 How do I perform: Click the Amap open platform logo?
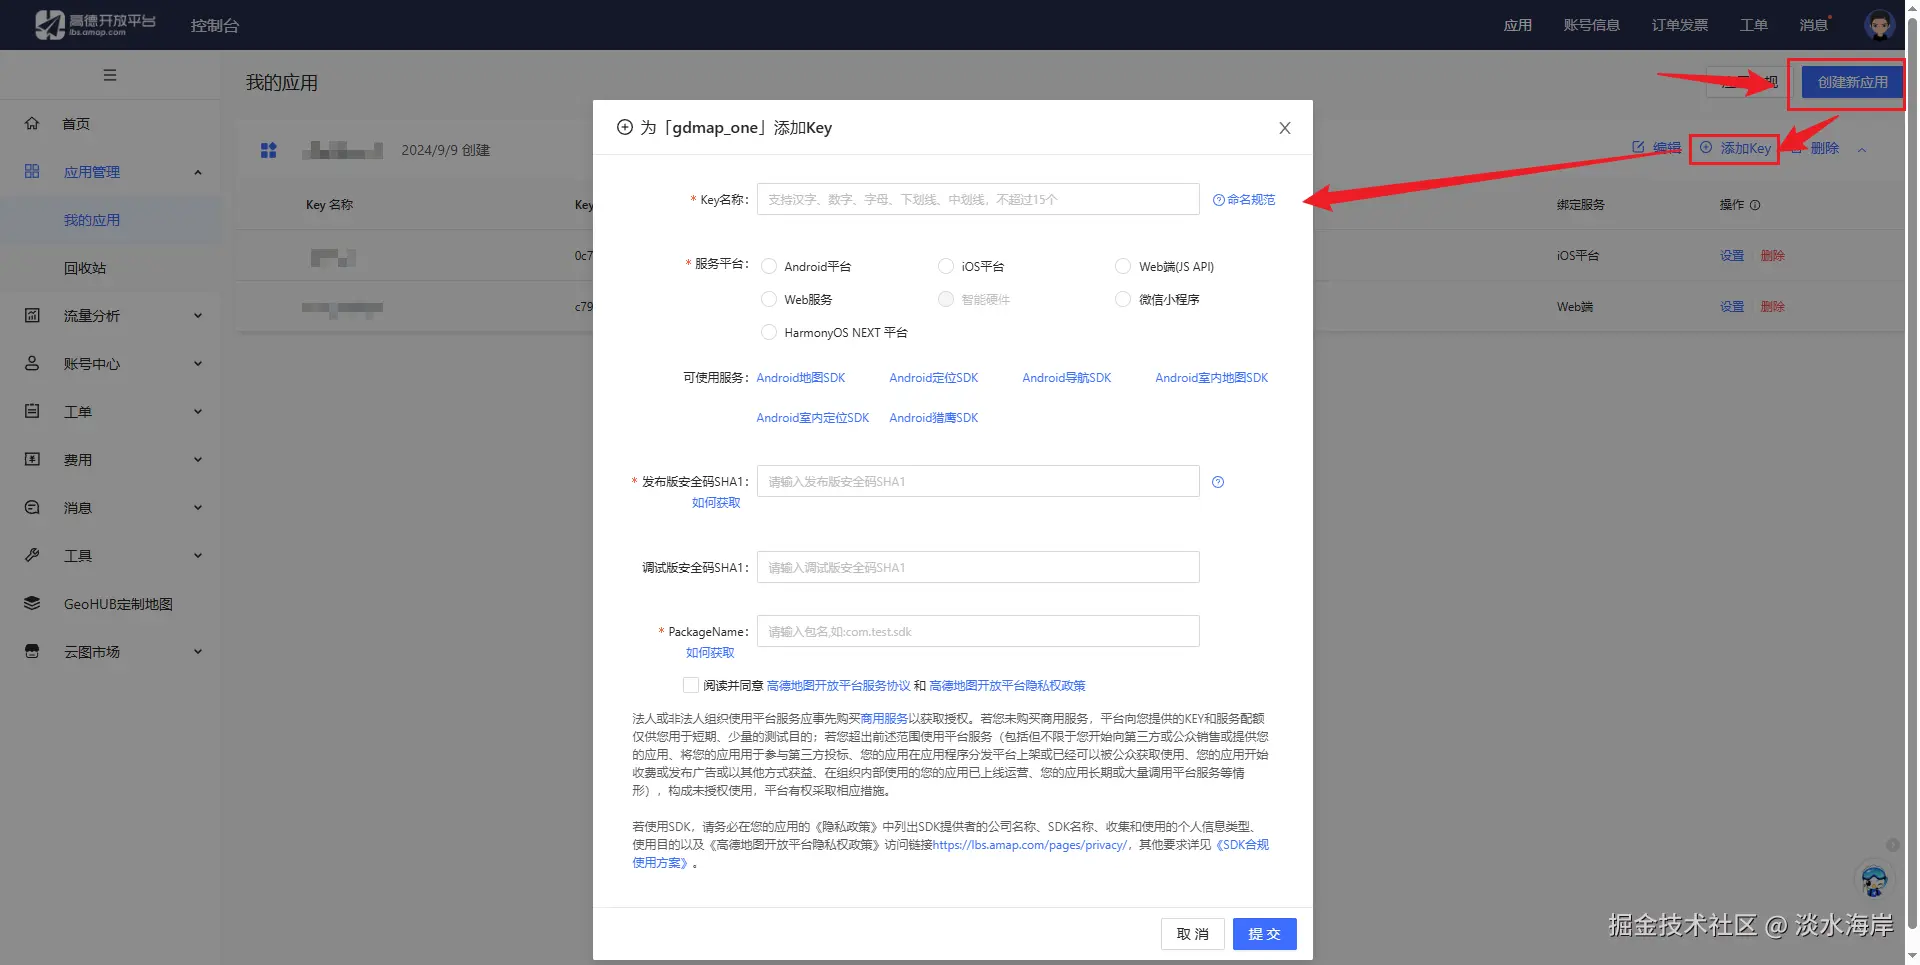pos(95,24)
